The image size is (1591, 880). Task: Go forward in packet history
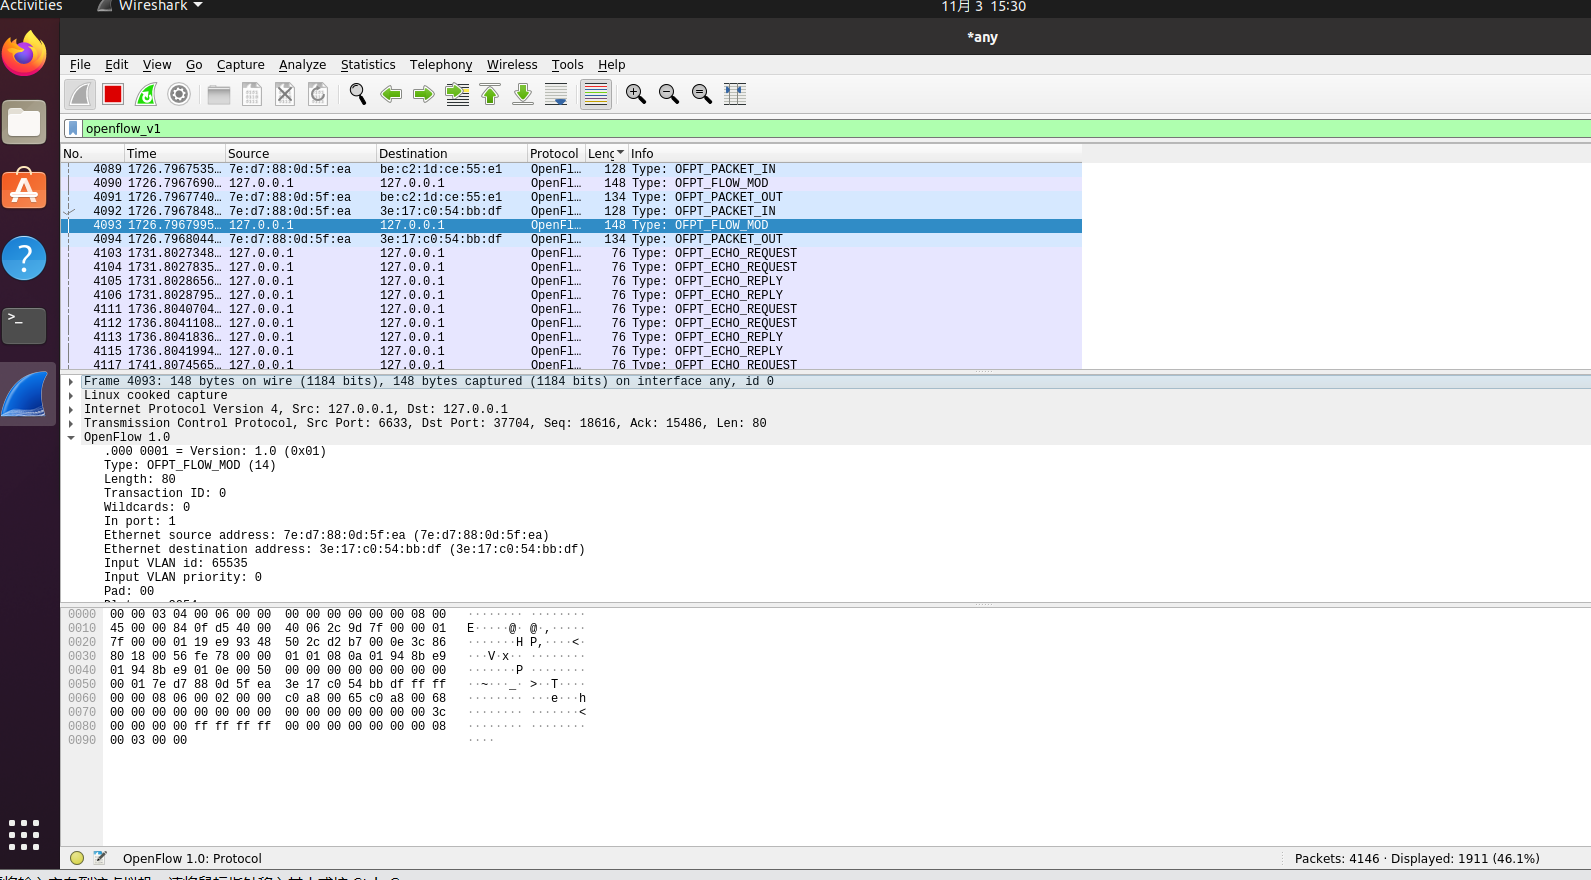[x=424, y=94]
